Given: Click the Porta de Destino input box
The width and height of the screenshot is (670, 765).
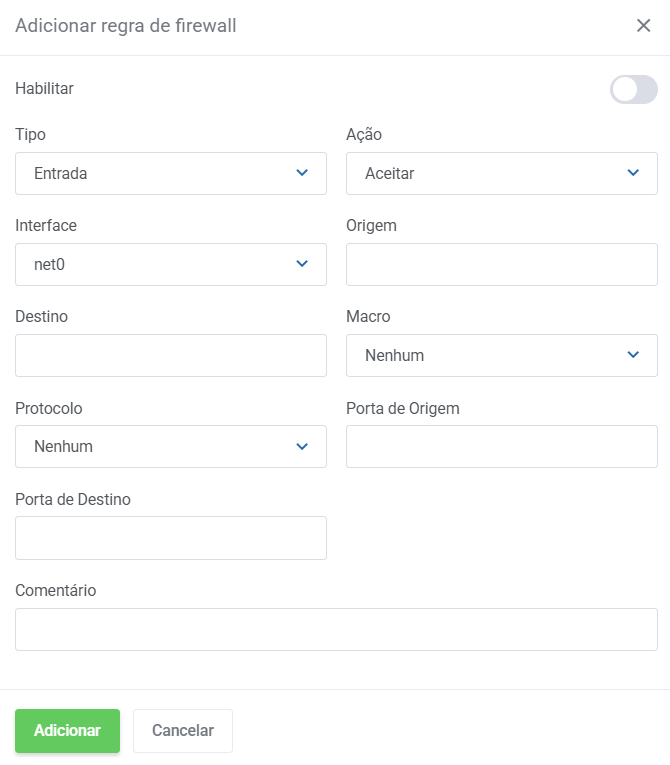Looking at the screenshot, I should pos(171,537).
